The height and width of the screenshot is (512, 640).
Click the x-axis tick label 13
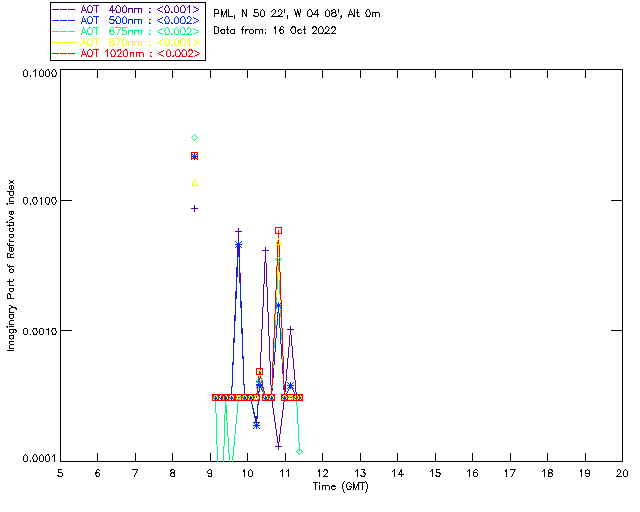pos(360,473)
